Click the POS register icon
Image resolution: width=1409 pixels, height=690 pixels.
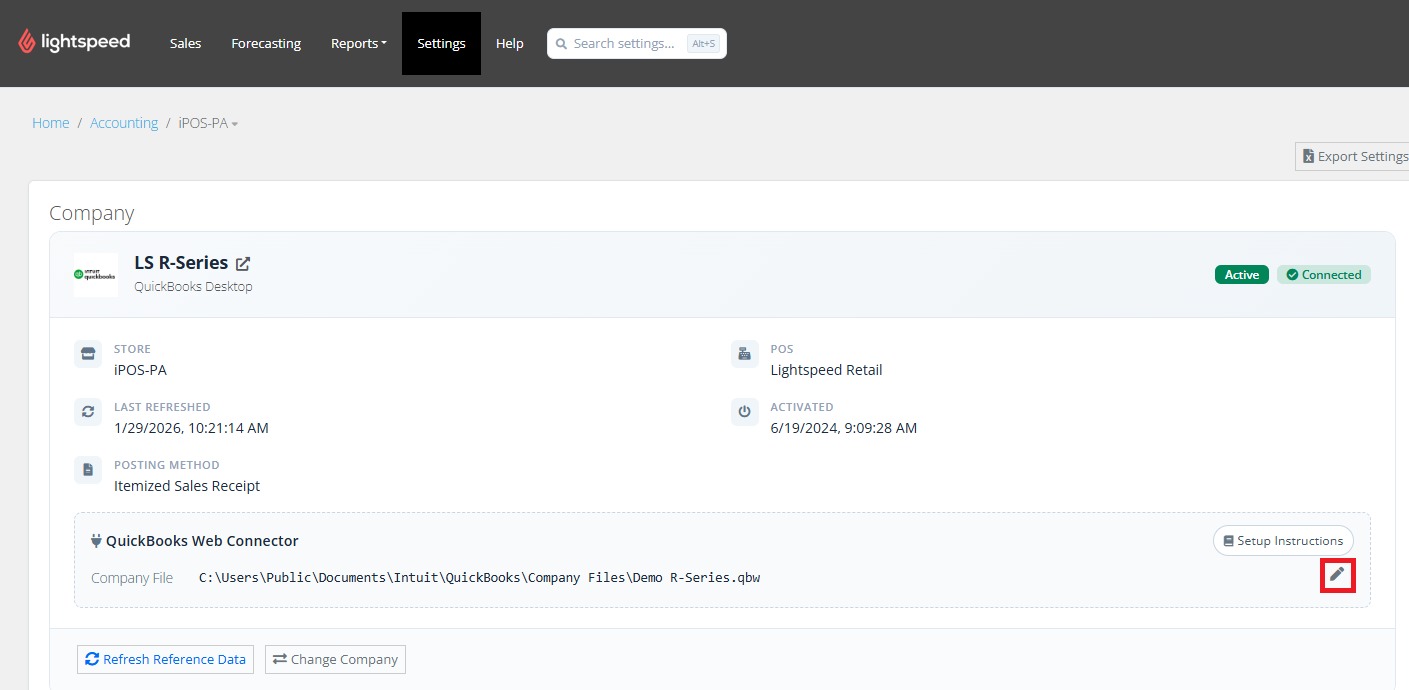pyautogui.click(x=744, y=354)
